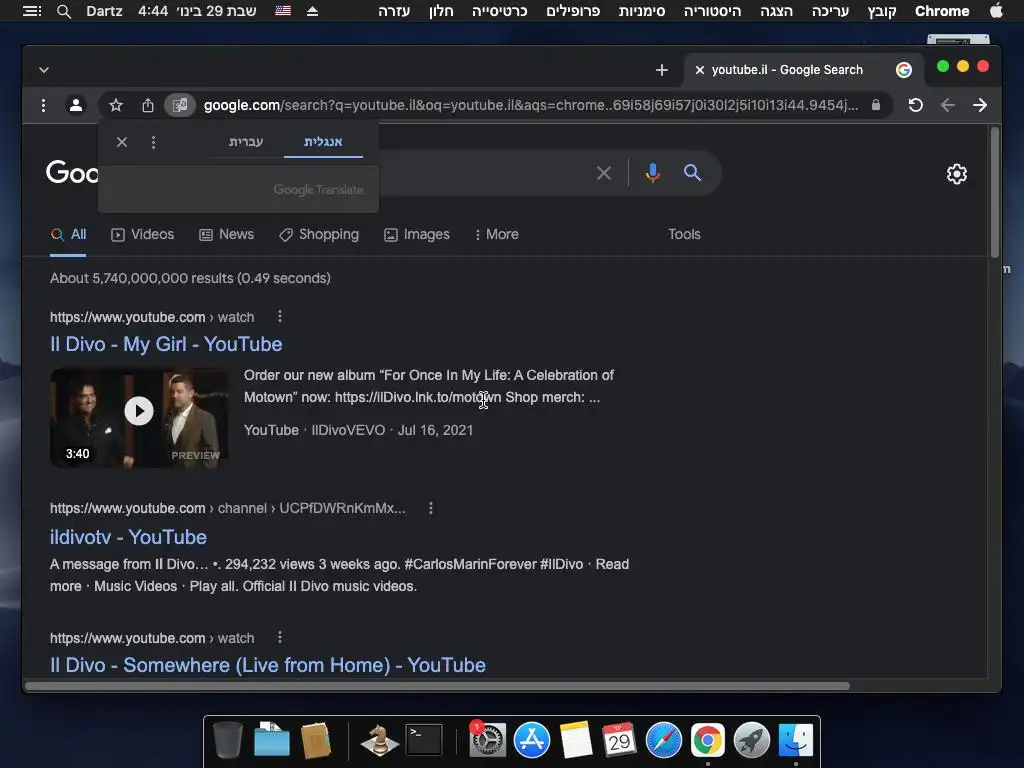Viewport: 1024px width, 768px height.
Task: Open Il Divo - Somewhere (Live from Home) link
Action: point(268,665)
